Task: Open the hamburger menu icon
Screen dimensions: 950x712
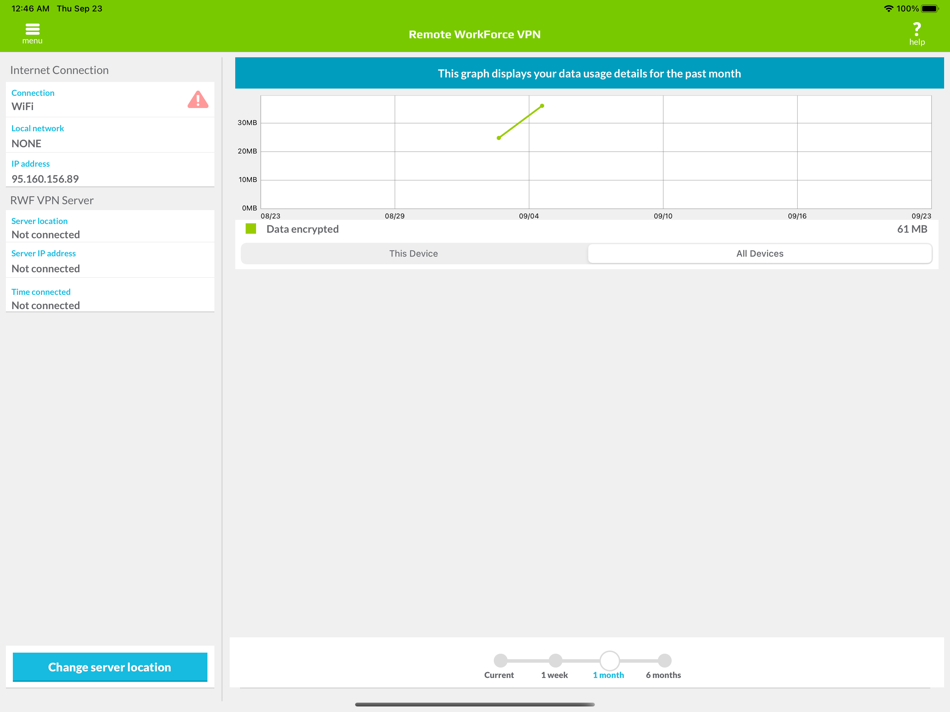Action: [x=32, y=29]
